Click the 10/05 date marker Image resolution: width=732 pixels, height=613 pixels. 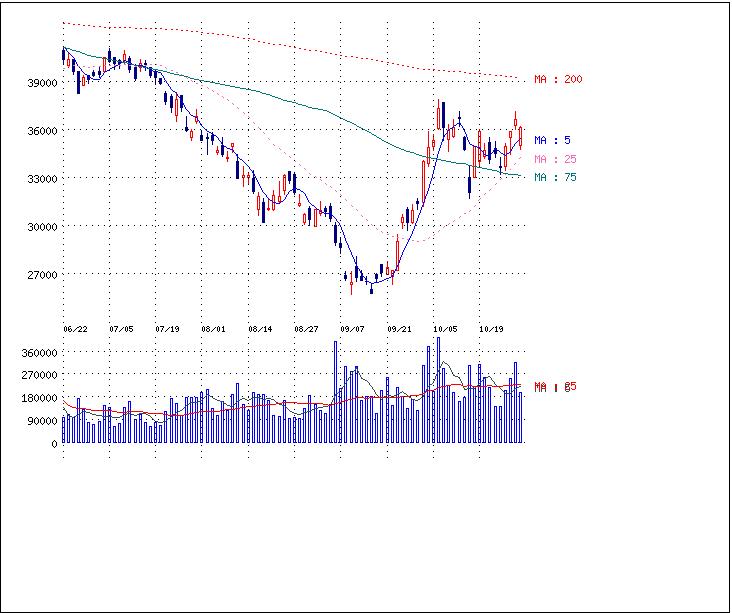click(x=445, y=328)
